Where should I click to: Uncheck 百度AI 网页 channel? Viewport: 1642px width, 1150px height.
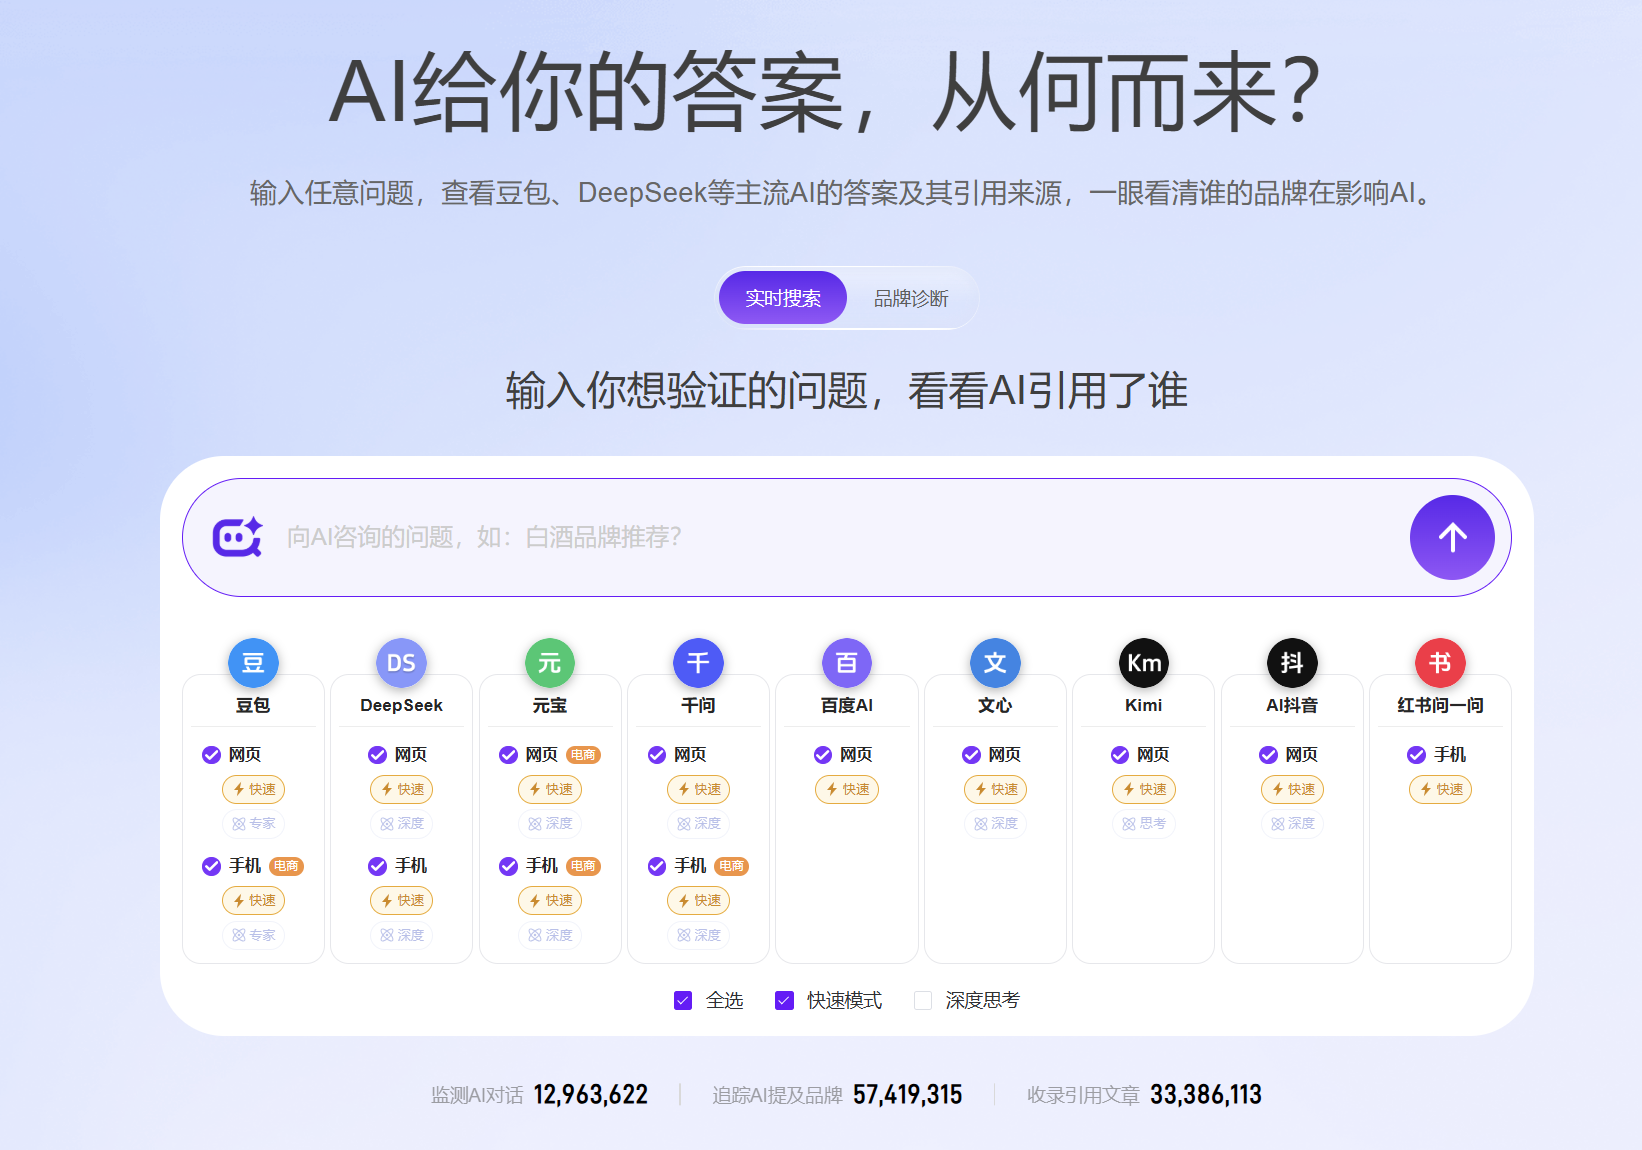823,755
